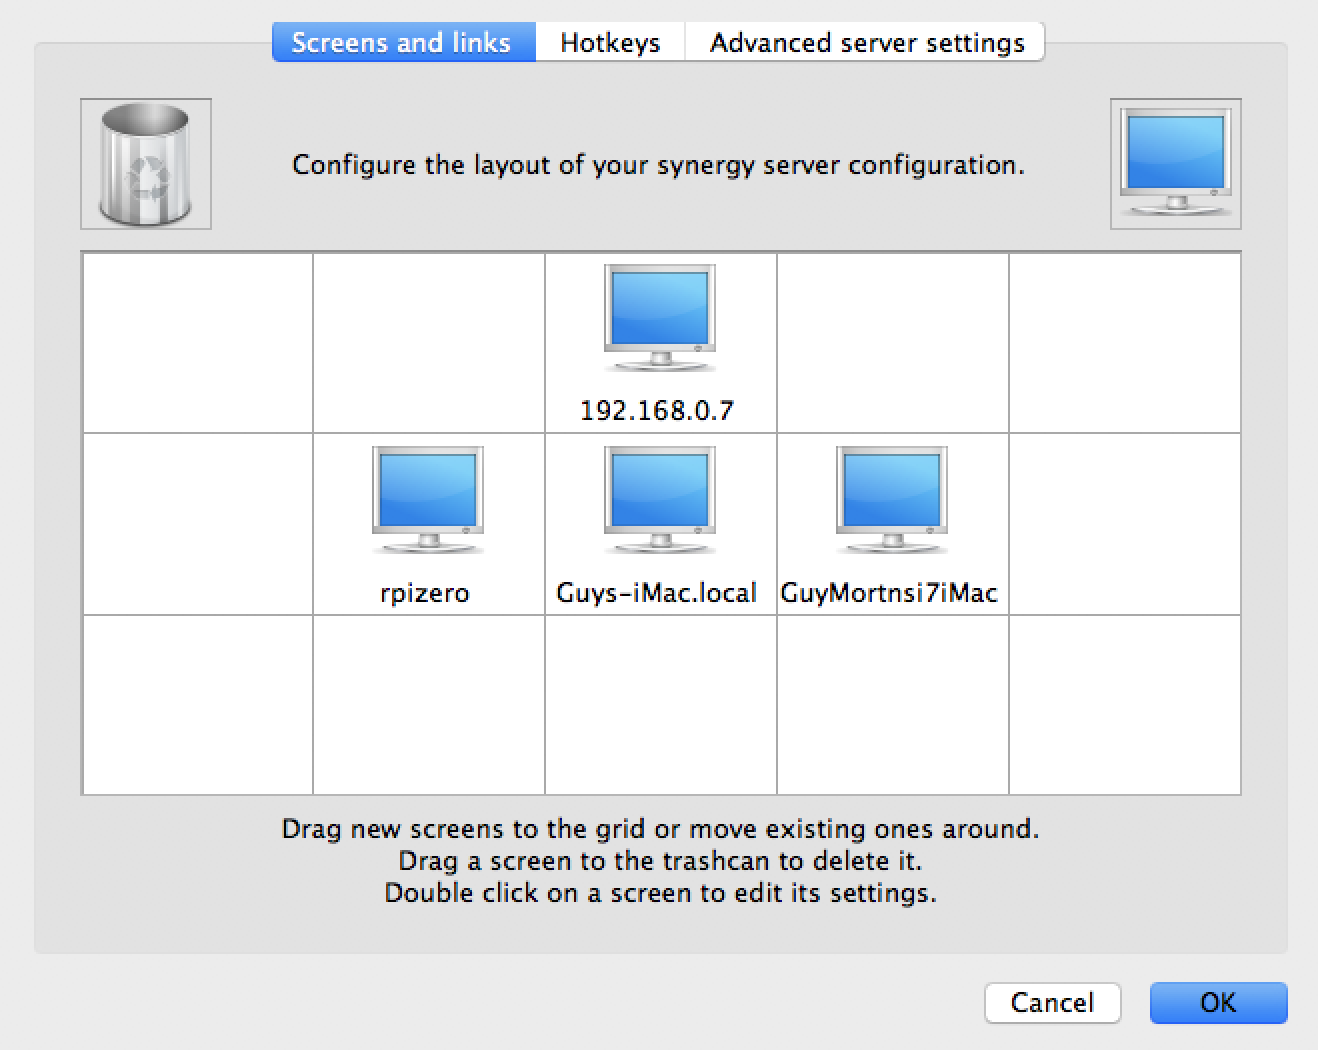Click the 'Configure the layout' description text
This screenshot has width=1318, height=1050.
pyautogui.click(x=659, y=164)
